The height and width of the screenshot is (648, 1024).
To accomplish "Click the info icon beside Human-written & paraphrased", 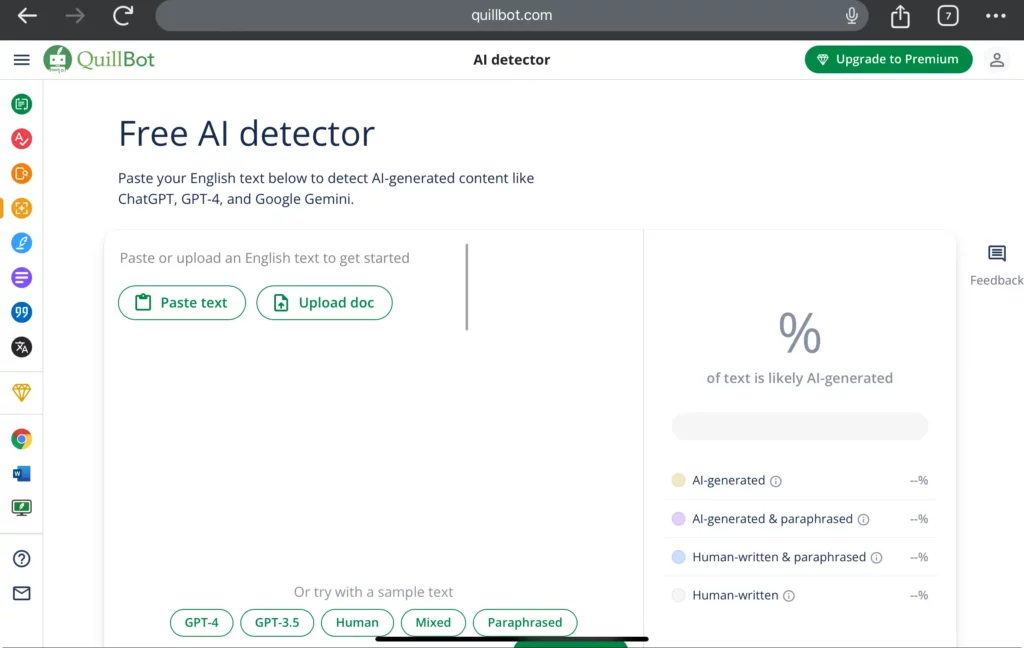I will tap(876, 558).
